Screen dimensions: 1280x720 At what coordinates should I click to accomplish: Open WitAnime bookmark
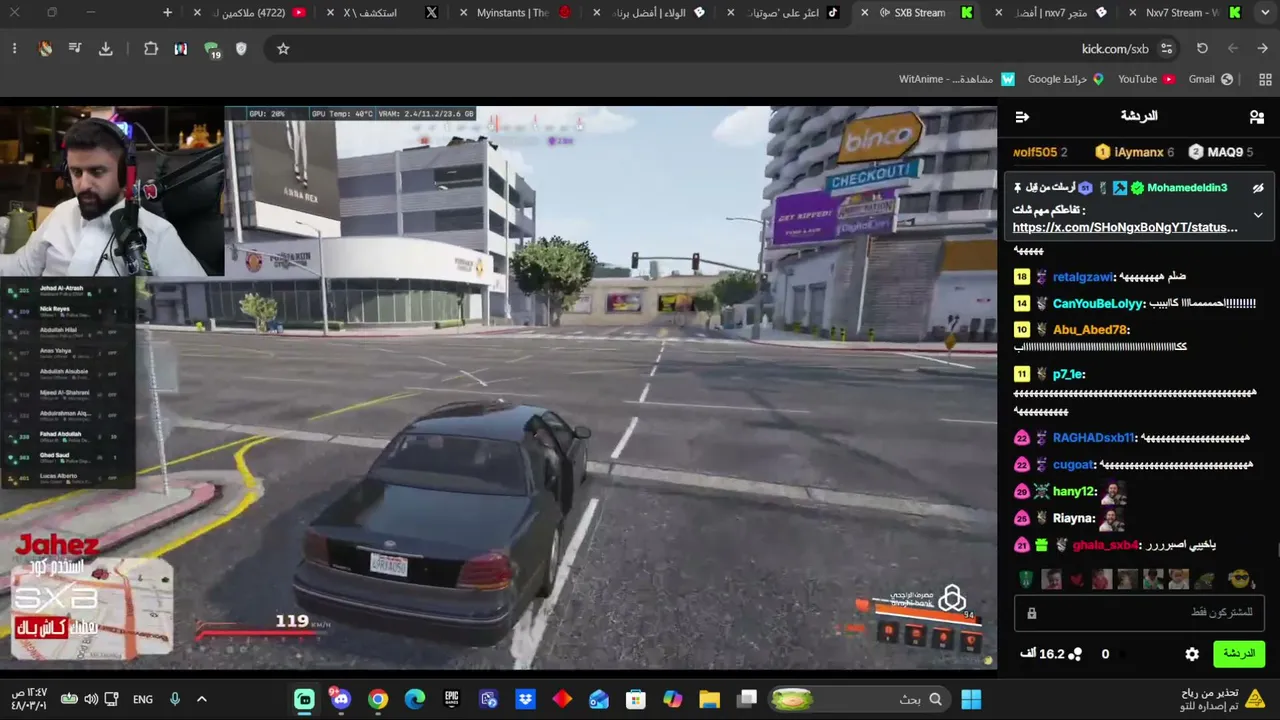957,79
